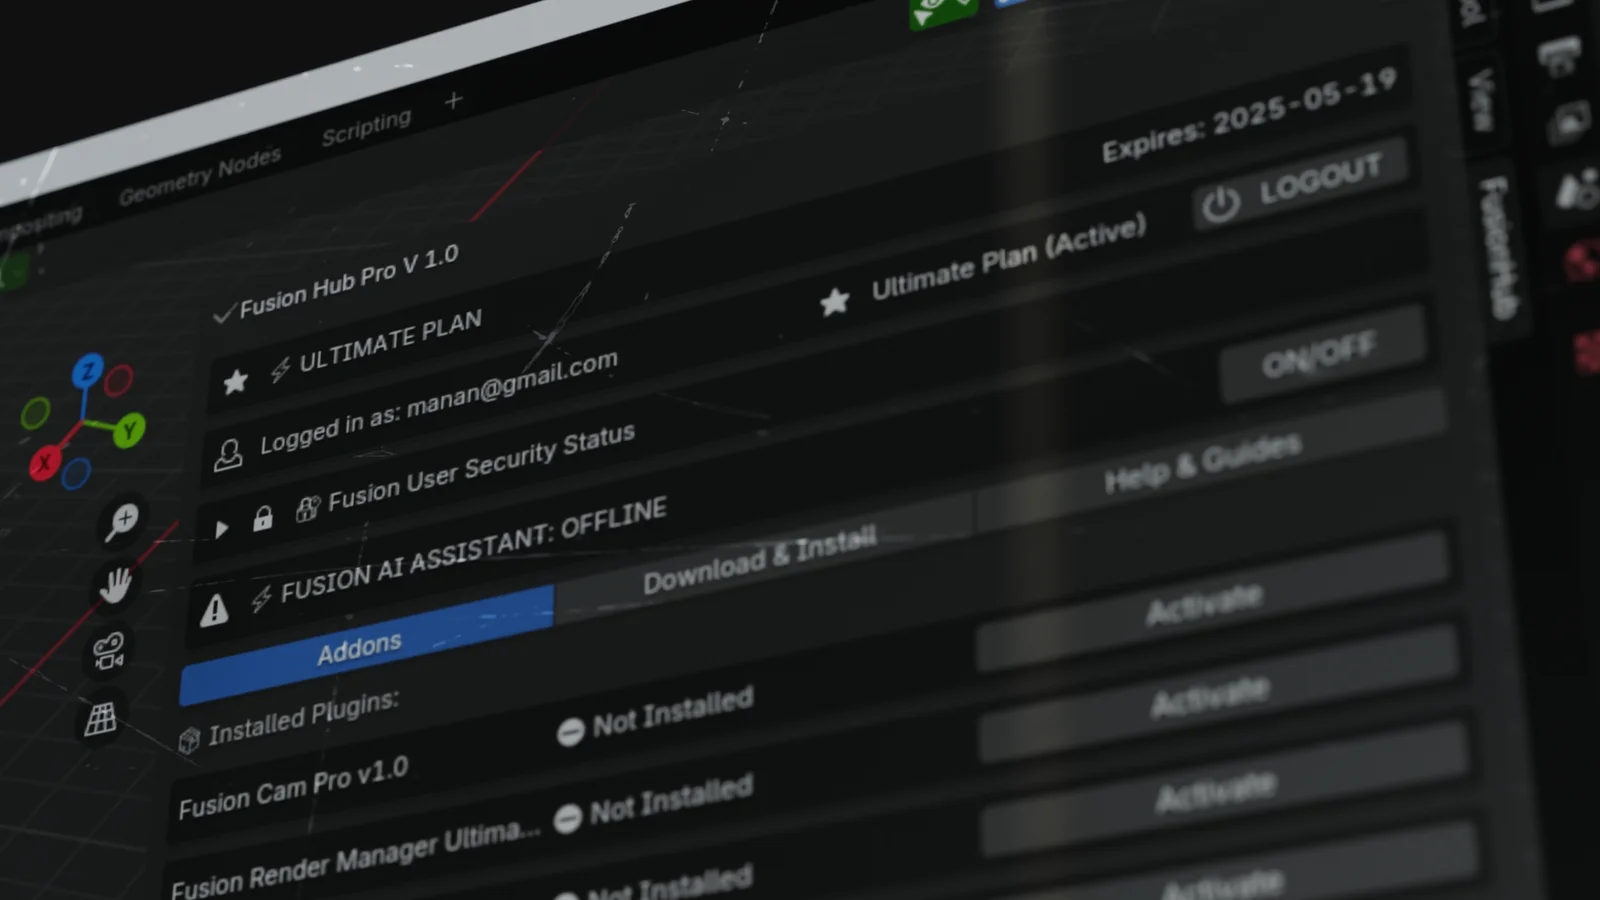The width and height of the screenshot is (1600, 900).
Task: Click the X axis on the navigation gizmo
Action: point(43,464)
